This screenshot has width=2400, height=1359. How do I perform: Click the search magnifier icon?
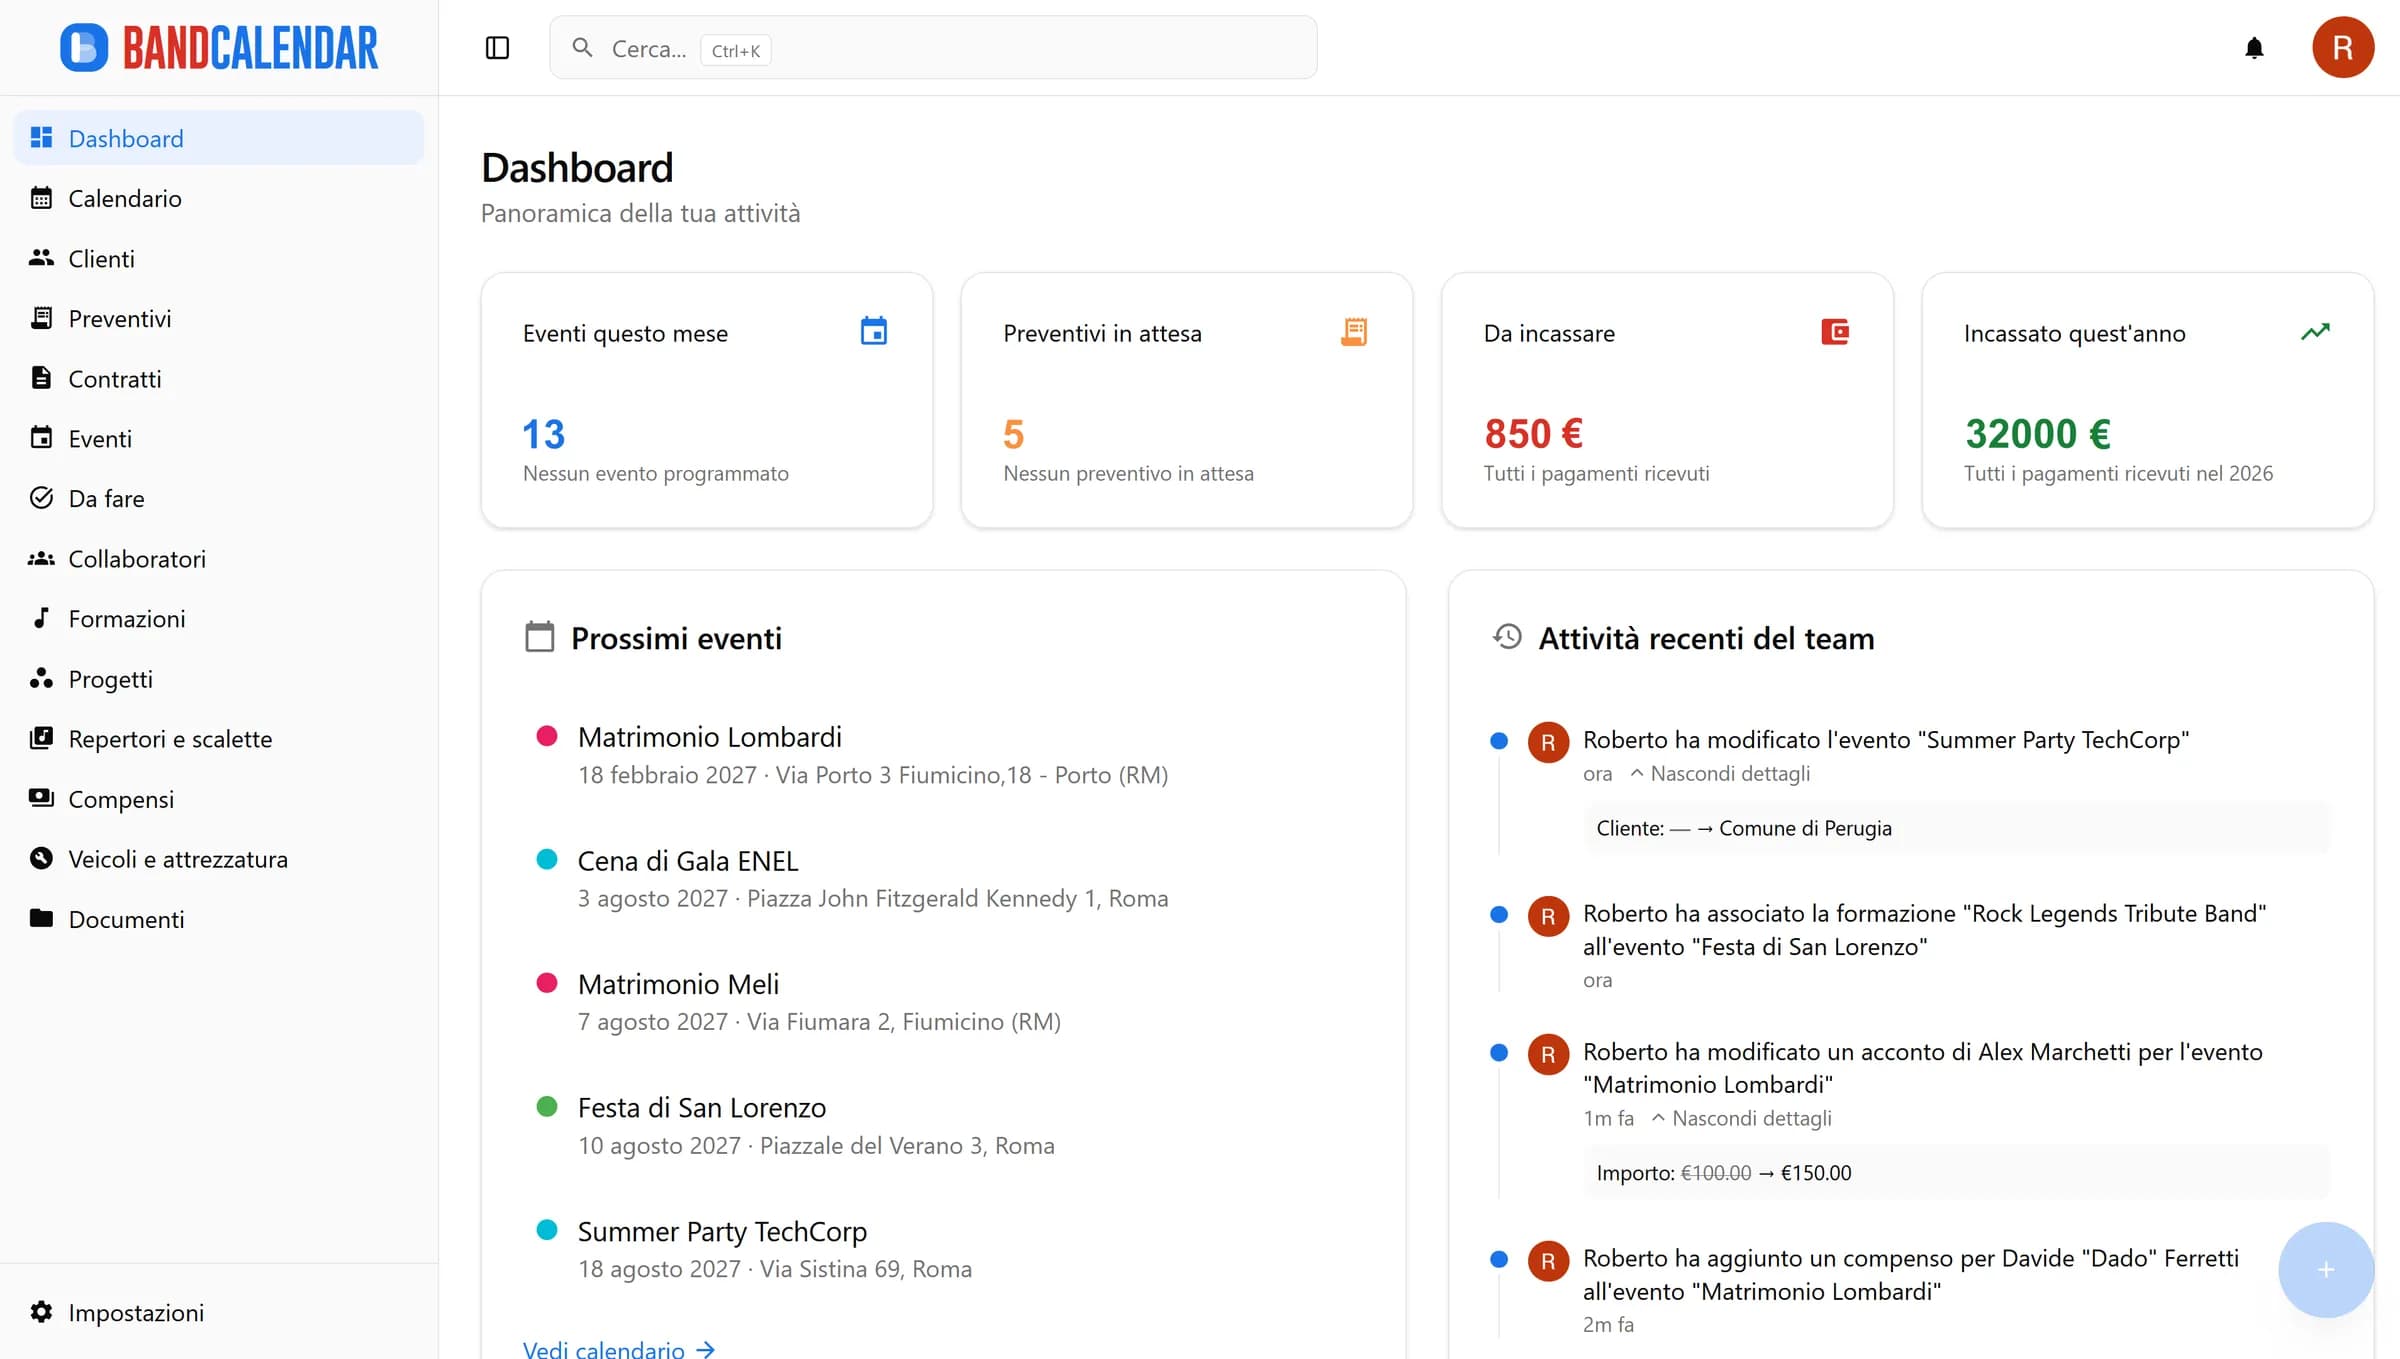point(583,48)
